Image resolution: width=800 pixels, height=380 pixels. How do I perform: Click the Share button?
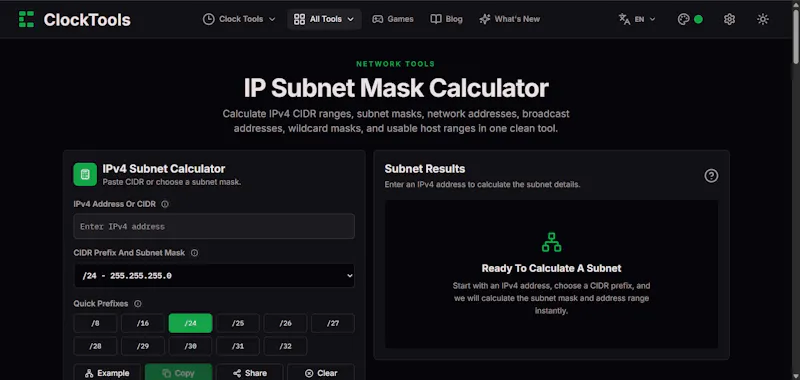[x=249, y=372]
